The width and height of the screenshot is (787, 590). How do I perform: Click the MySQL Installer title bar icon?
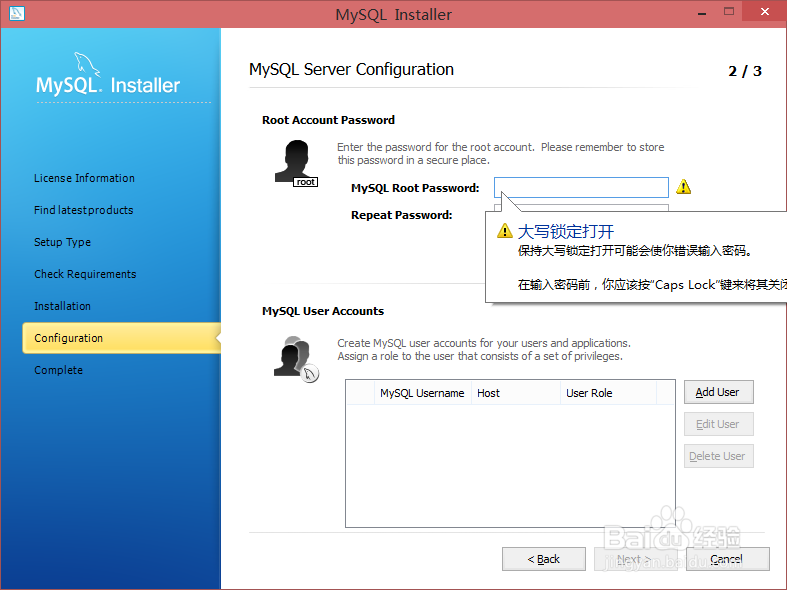click(x=17, y=13)
